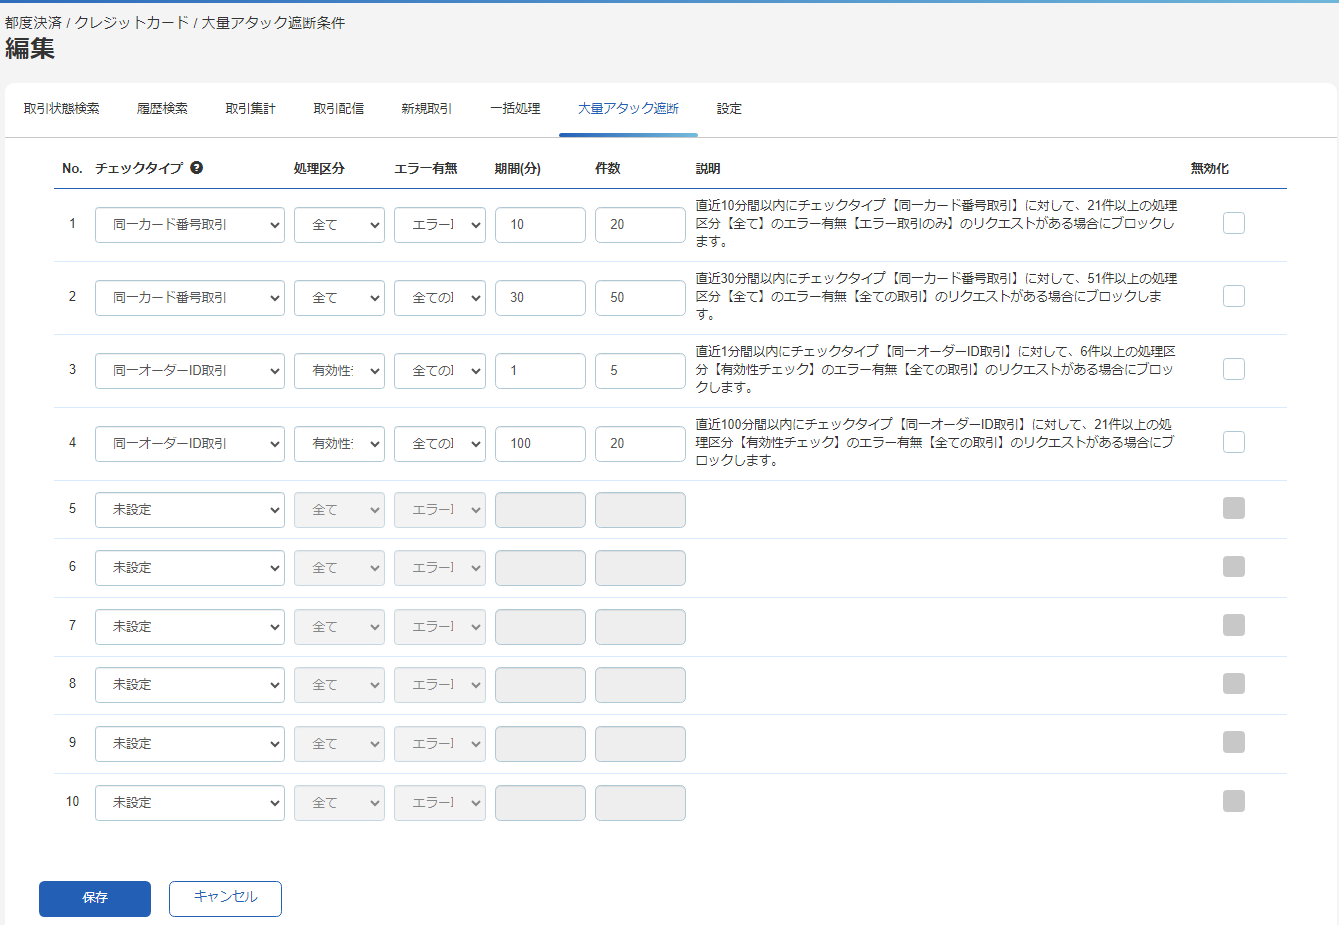Enable the 無効化 checkbox for rule 3
Image resolution: width=1339 pixels, height=925 pixels.
click(1233, 368)
